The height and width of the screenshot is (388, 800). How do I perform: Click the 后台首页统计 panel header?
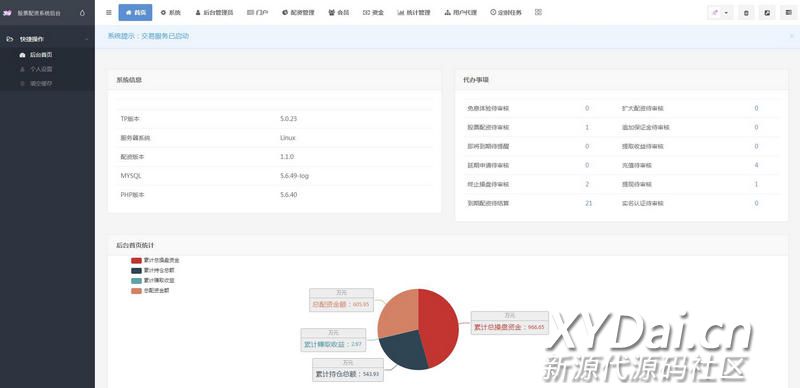click(448, 245)
